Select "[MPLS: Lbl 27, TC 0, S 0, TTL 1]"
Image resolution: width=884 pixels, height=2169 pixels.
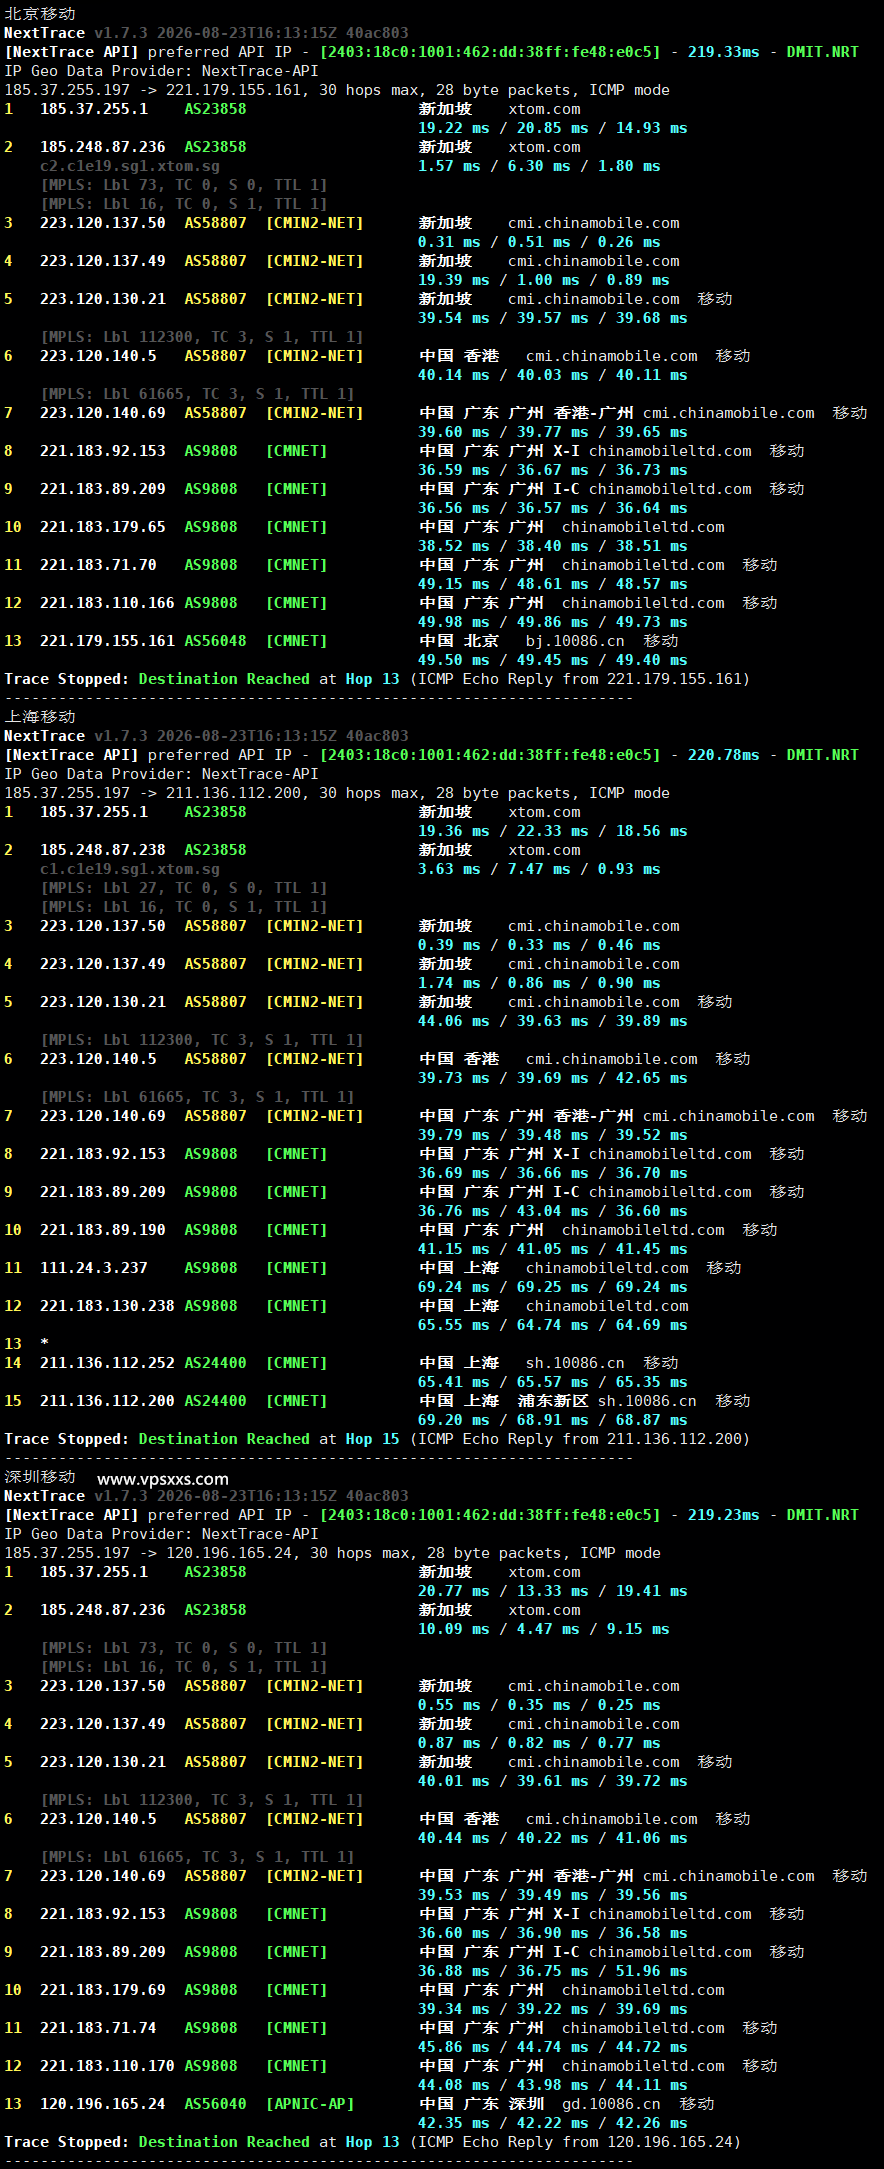pos(184,888)
